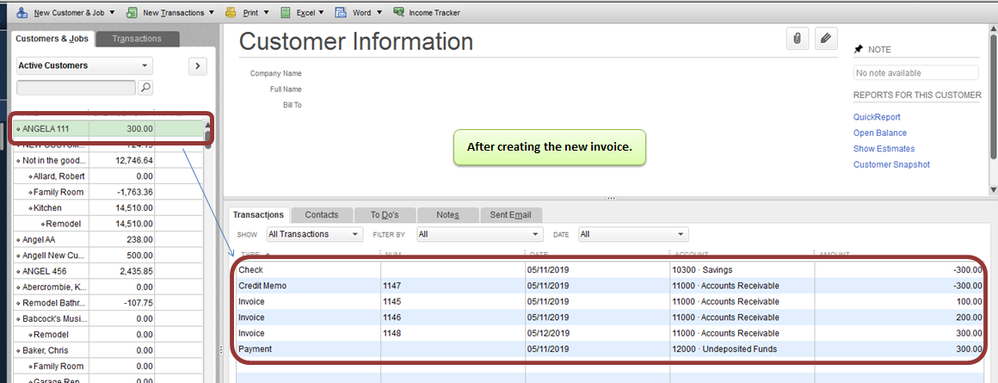
Task: Select customer ANGELA 111
Action: (x=108, y=129)
